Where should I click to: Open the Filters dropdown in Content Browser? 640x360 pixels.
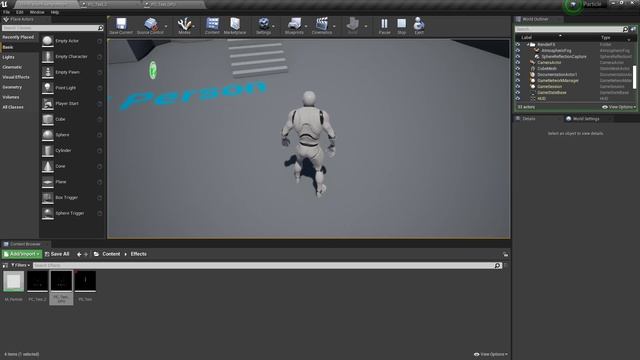[x=20, y=265]
